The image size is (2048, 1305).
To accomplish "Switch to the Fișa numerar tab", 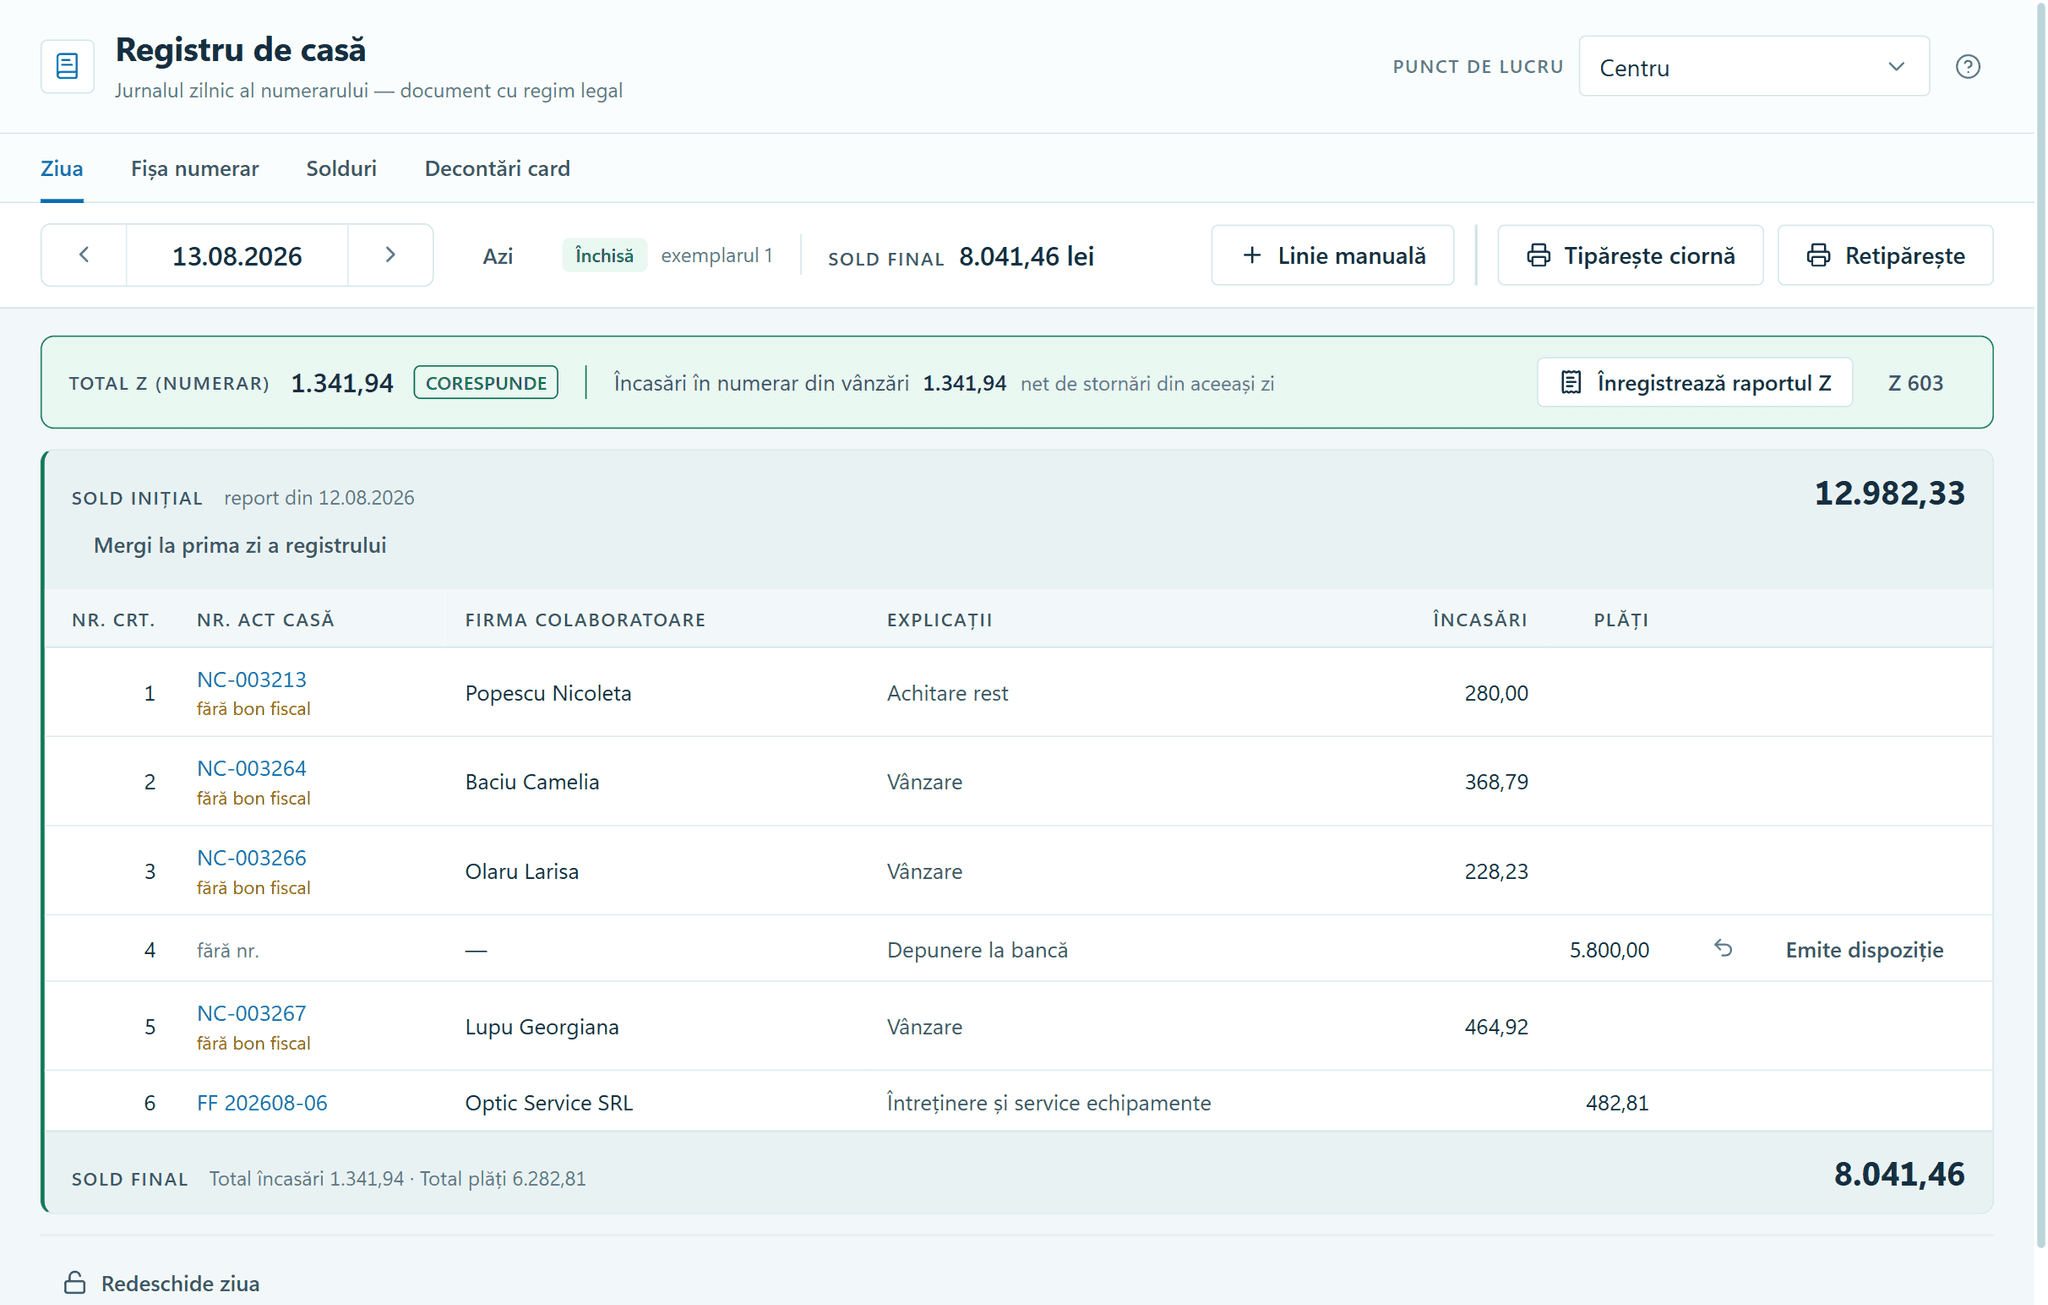I will [x=195, y=168].
